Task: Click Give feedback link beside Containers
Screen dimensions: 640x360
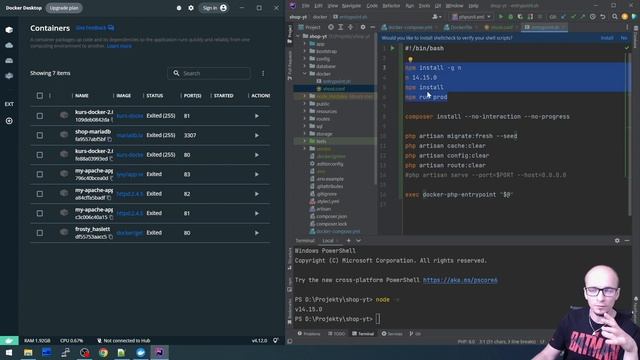Action: (x=95, y=28)
